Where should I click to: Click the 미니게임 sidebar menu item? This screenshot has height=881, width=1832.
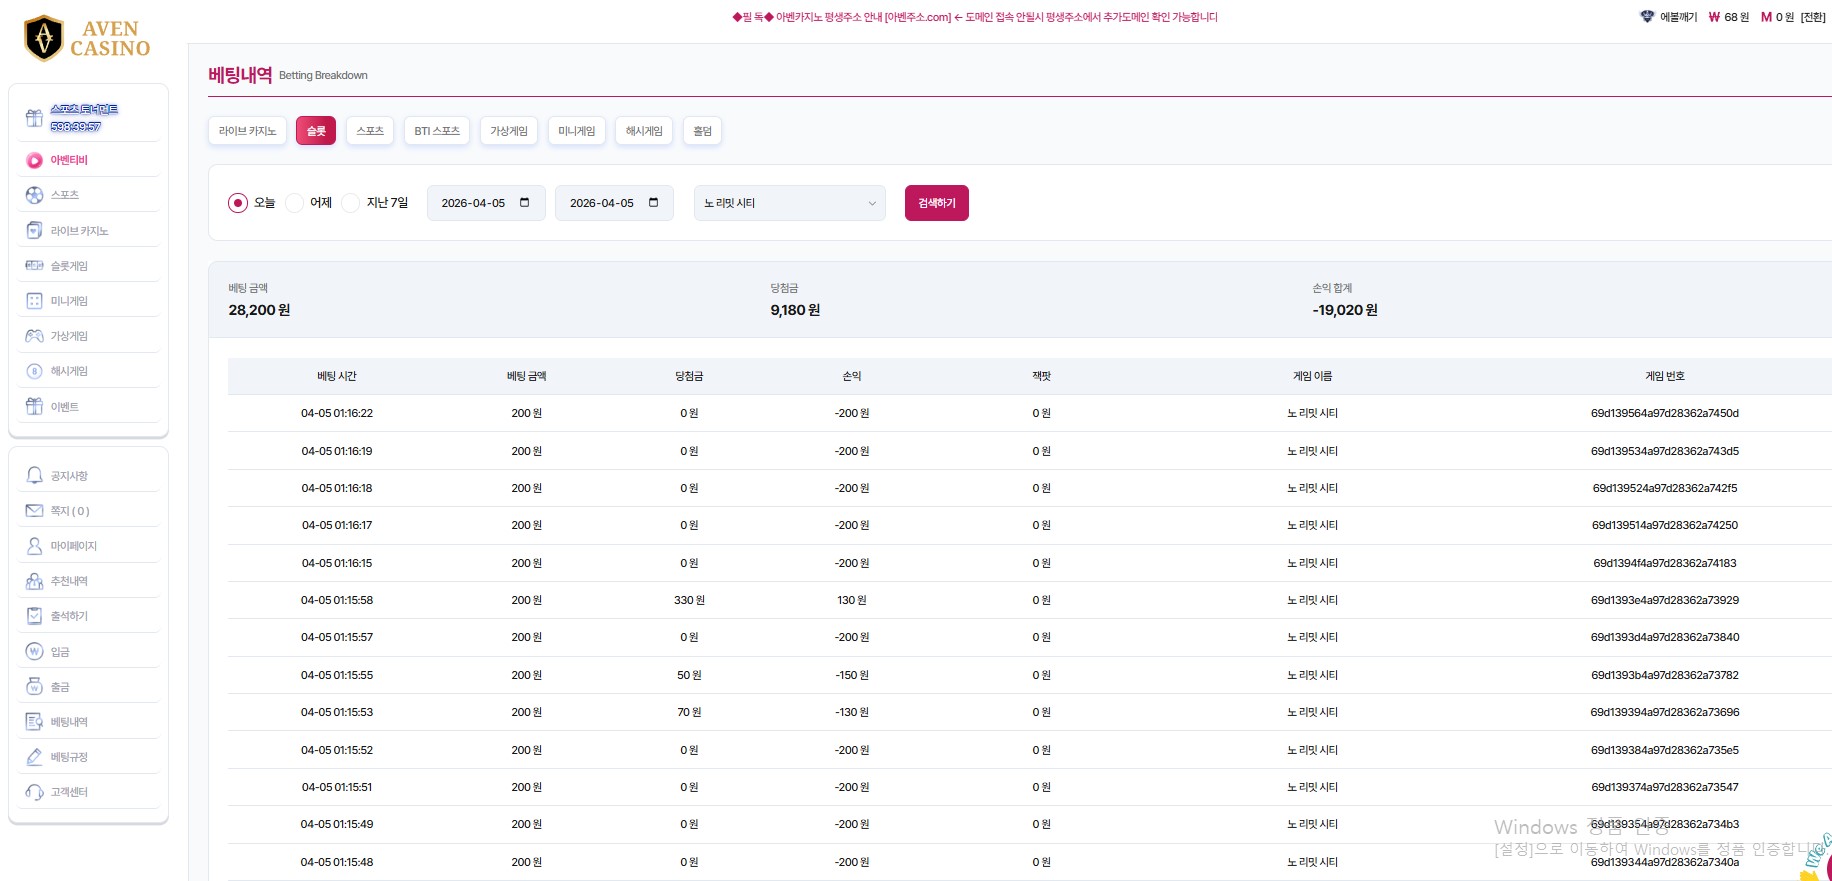point(69,301)
